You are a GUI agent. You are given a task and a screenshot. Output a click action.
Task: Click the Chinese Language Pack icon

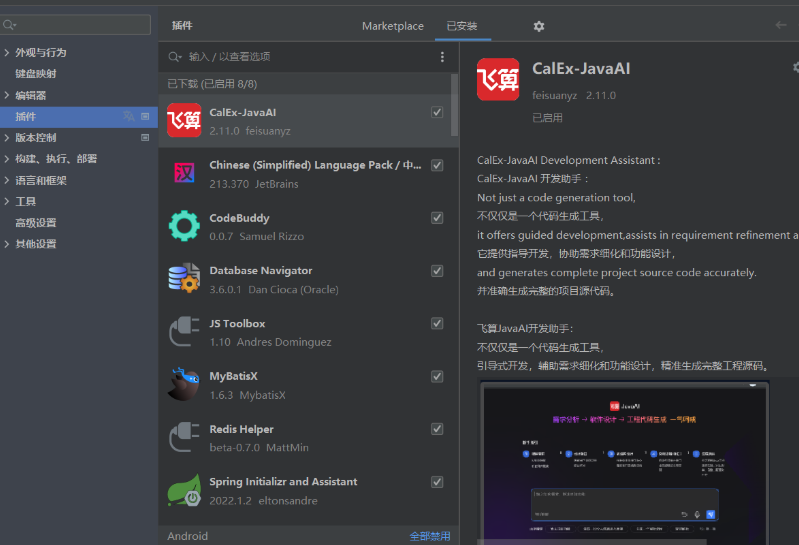coord(184,173)
